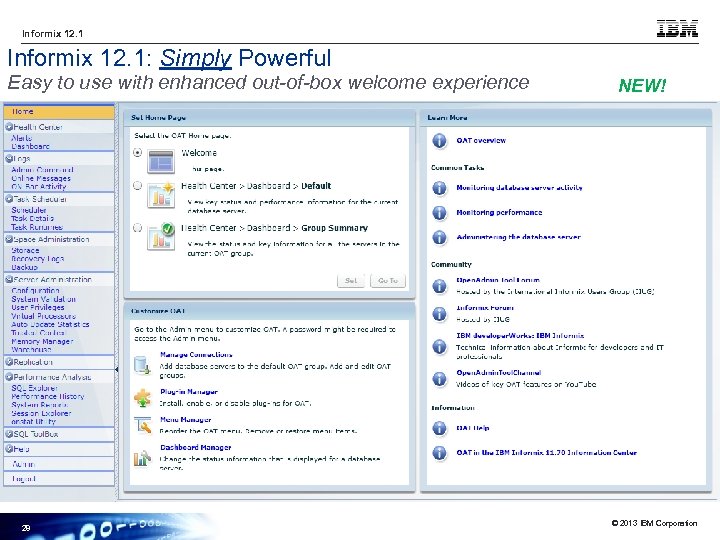Open the Monitoring performance link
This screenshot has width=720, height=540.
click(x=499, y=213)
